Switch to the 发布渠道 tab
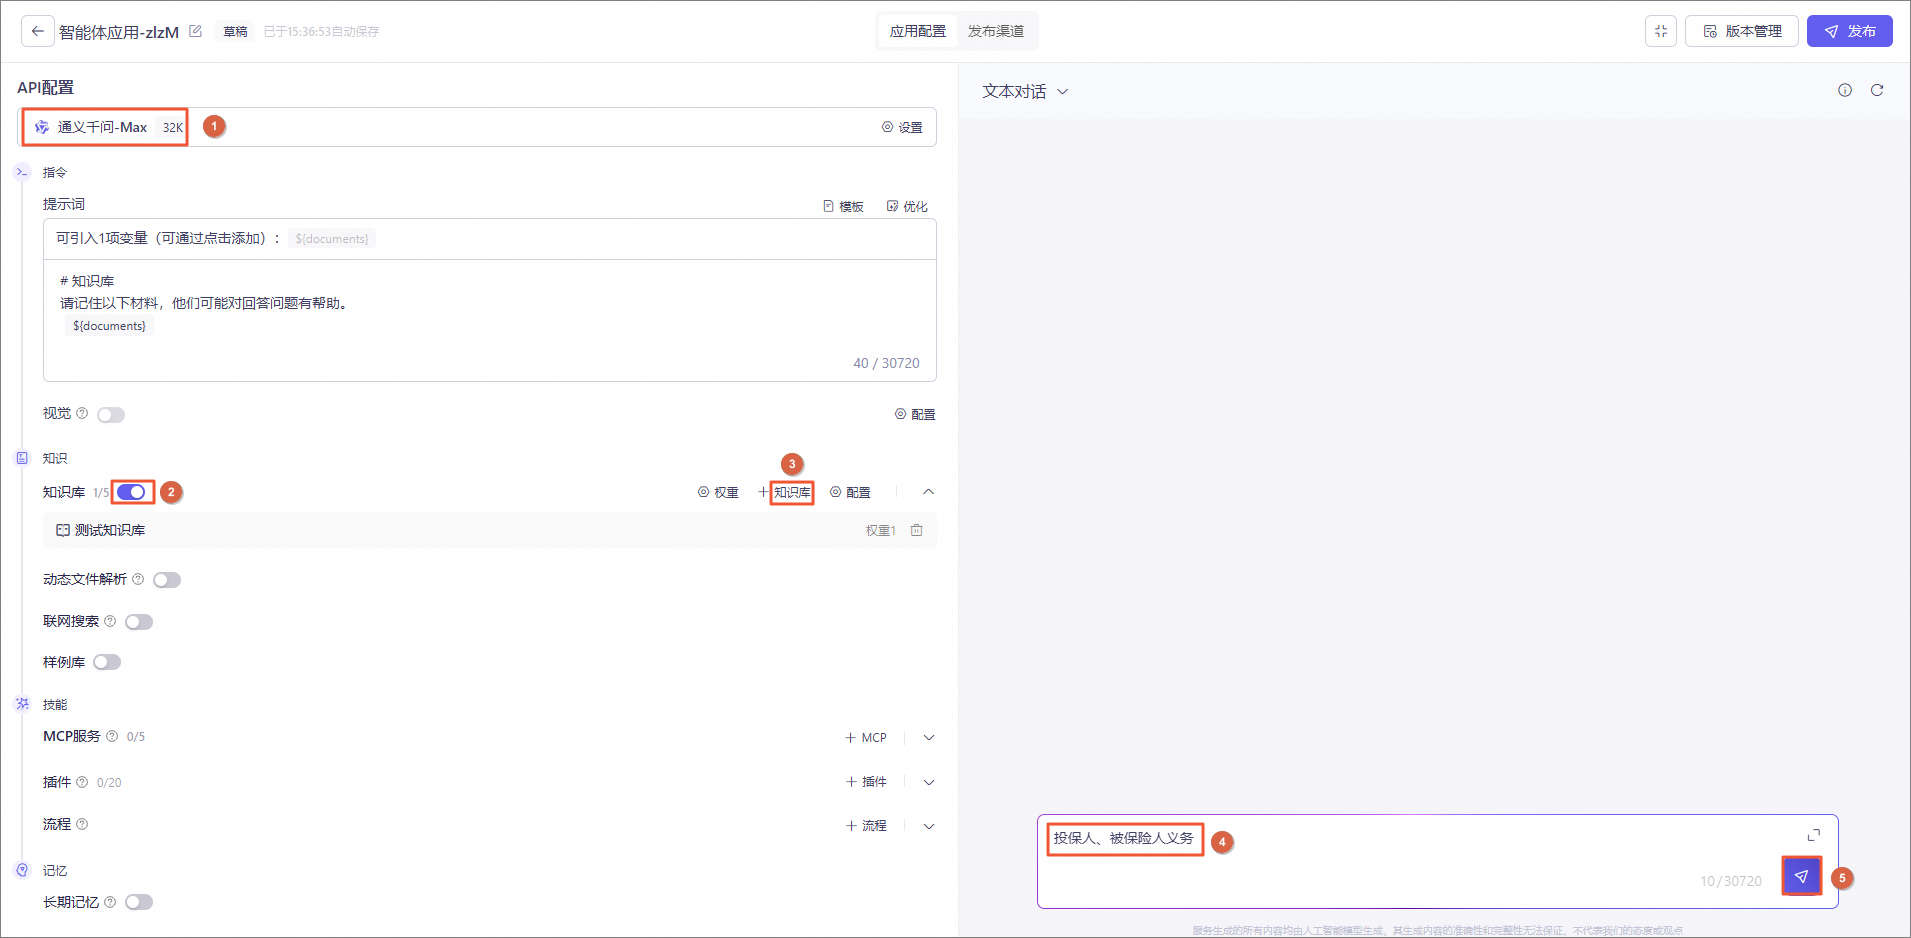Viewport: 1911px width, 938px height. pyautogui.click(x=996, y=31)
